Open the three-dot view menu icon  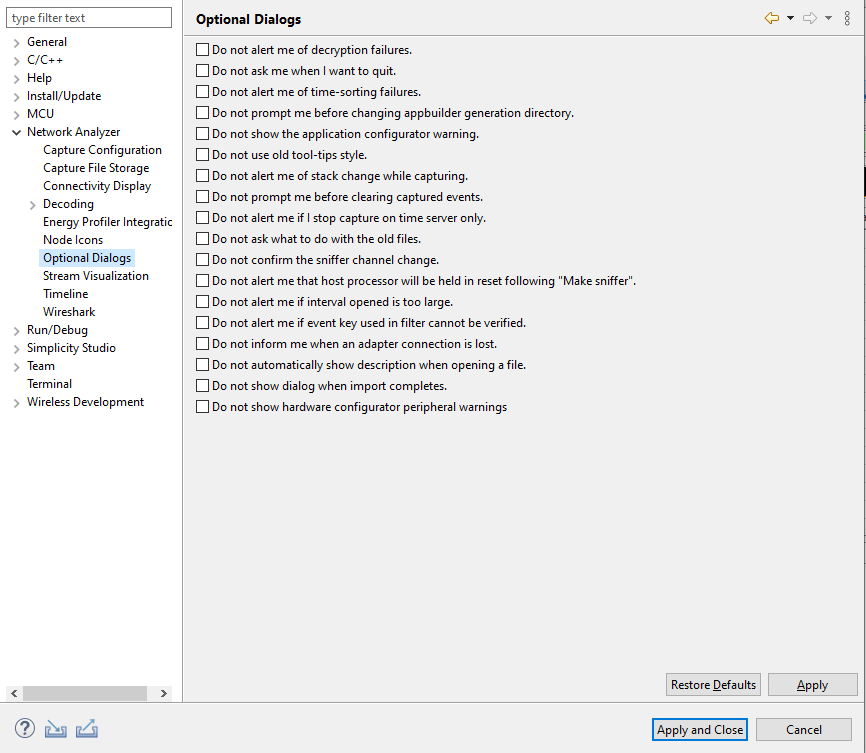[849, 17]
